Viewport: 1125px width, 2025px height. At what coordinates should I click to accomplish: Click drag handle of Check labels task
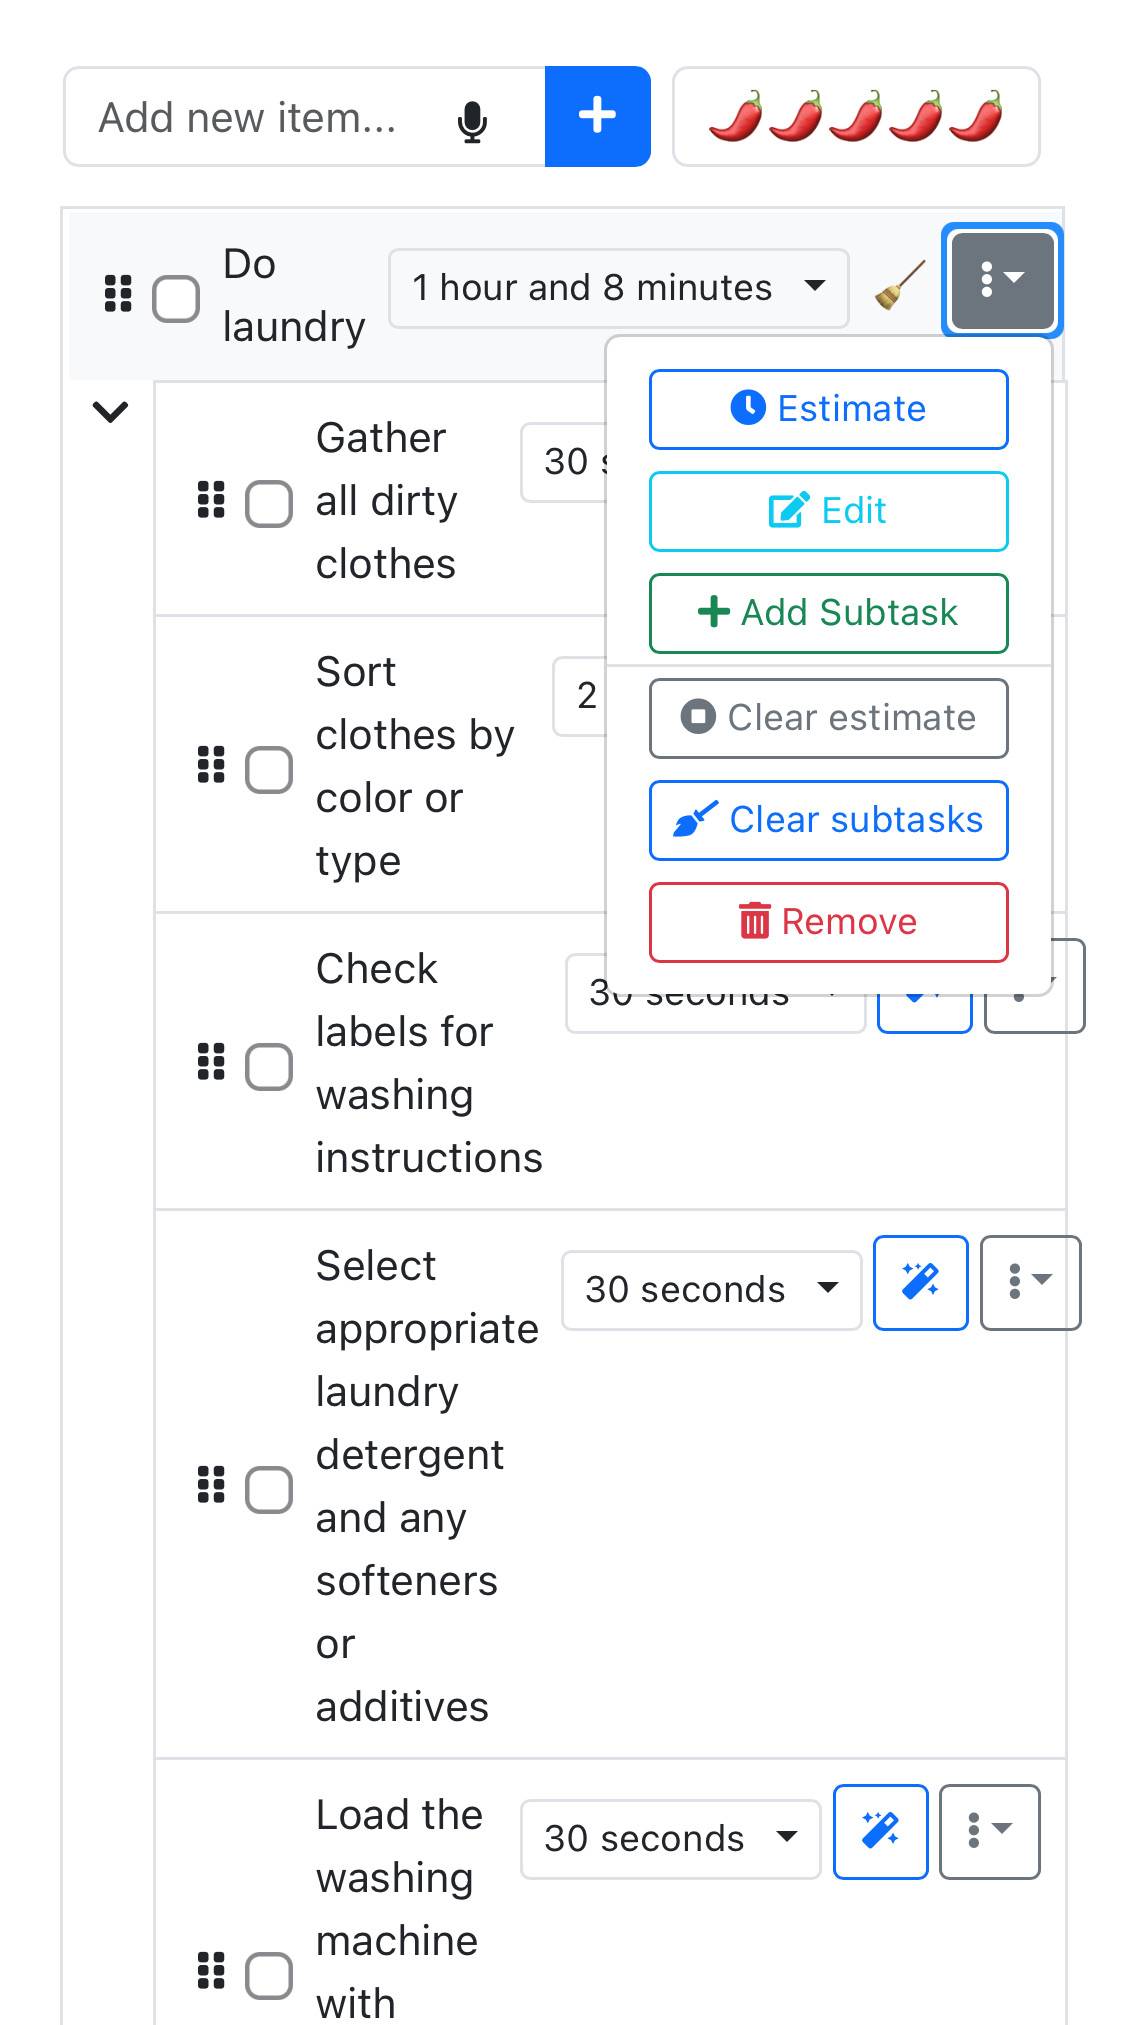coord(211,1062)
